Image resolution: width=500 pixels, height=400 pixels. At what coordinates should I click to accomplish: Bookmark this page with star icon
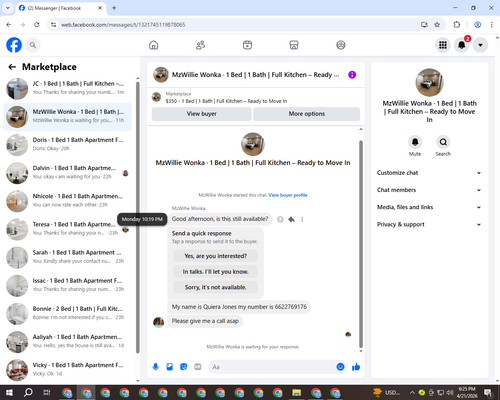437,25
